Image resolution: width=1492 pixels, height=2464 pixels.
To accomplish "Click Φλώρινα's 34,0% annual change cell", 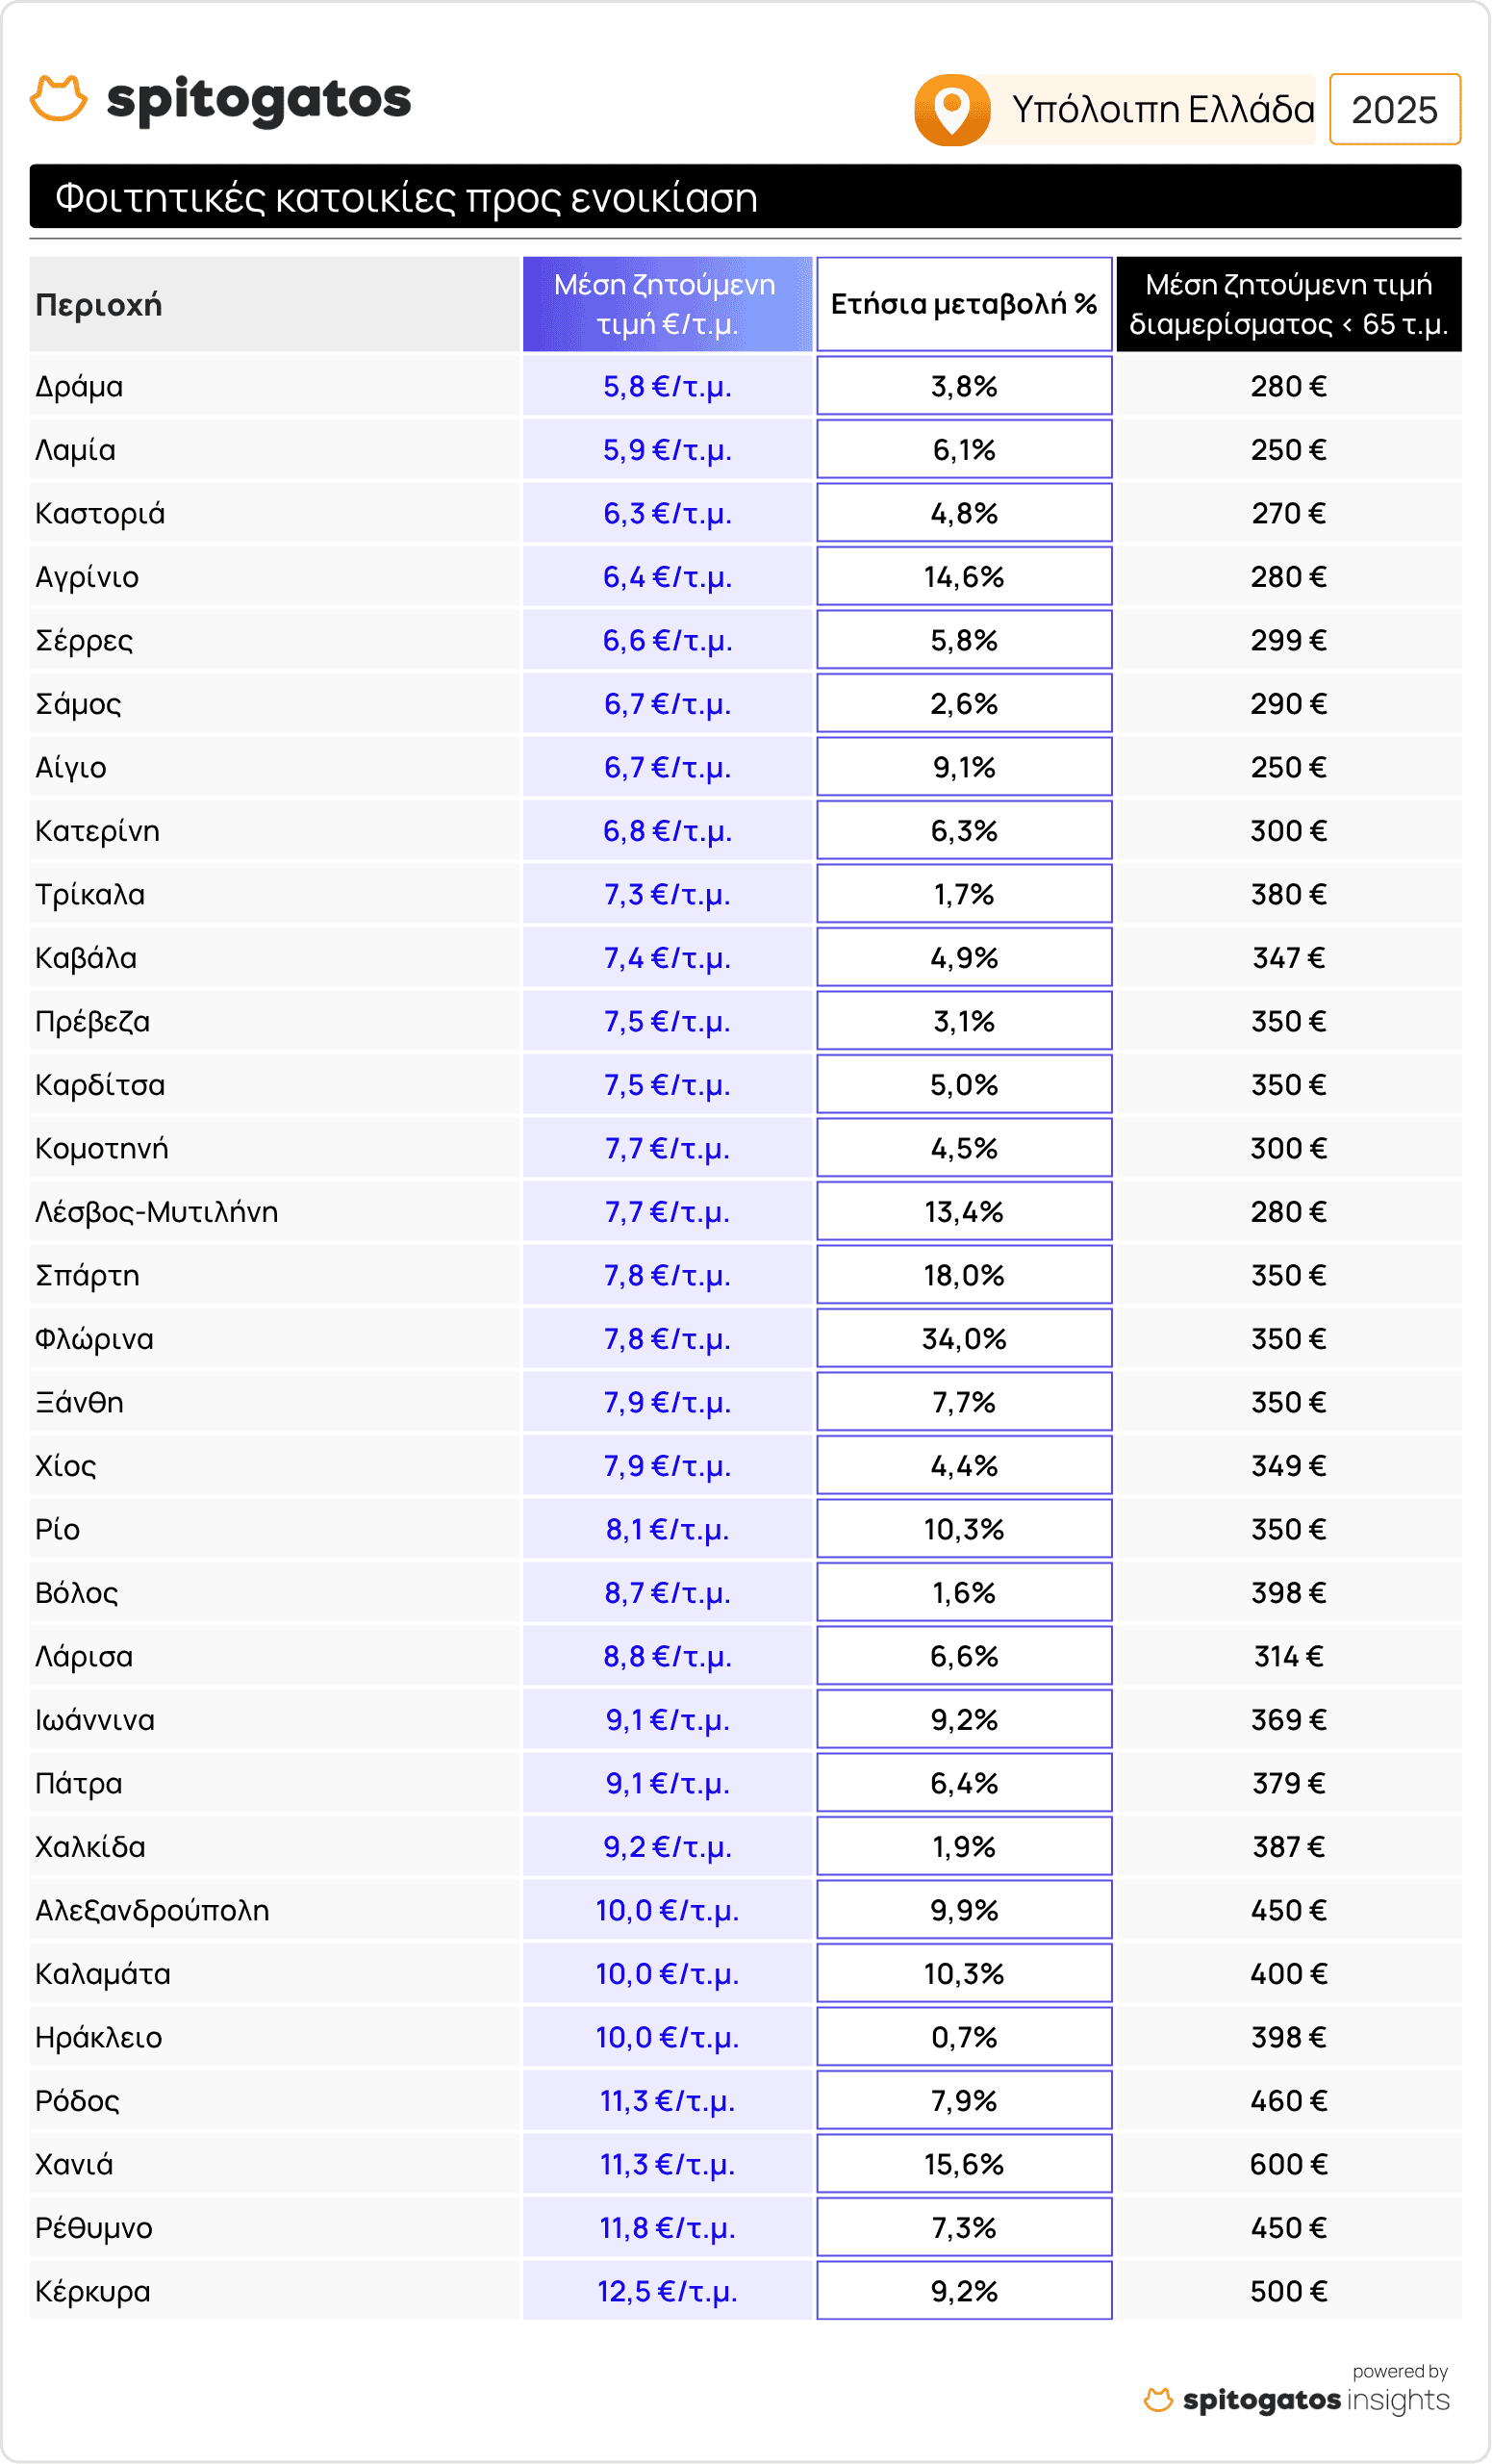I will point(963,1339).
